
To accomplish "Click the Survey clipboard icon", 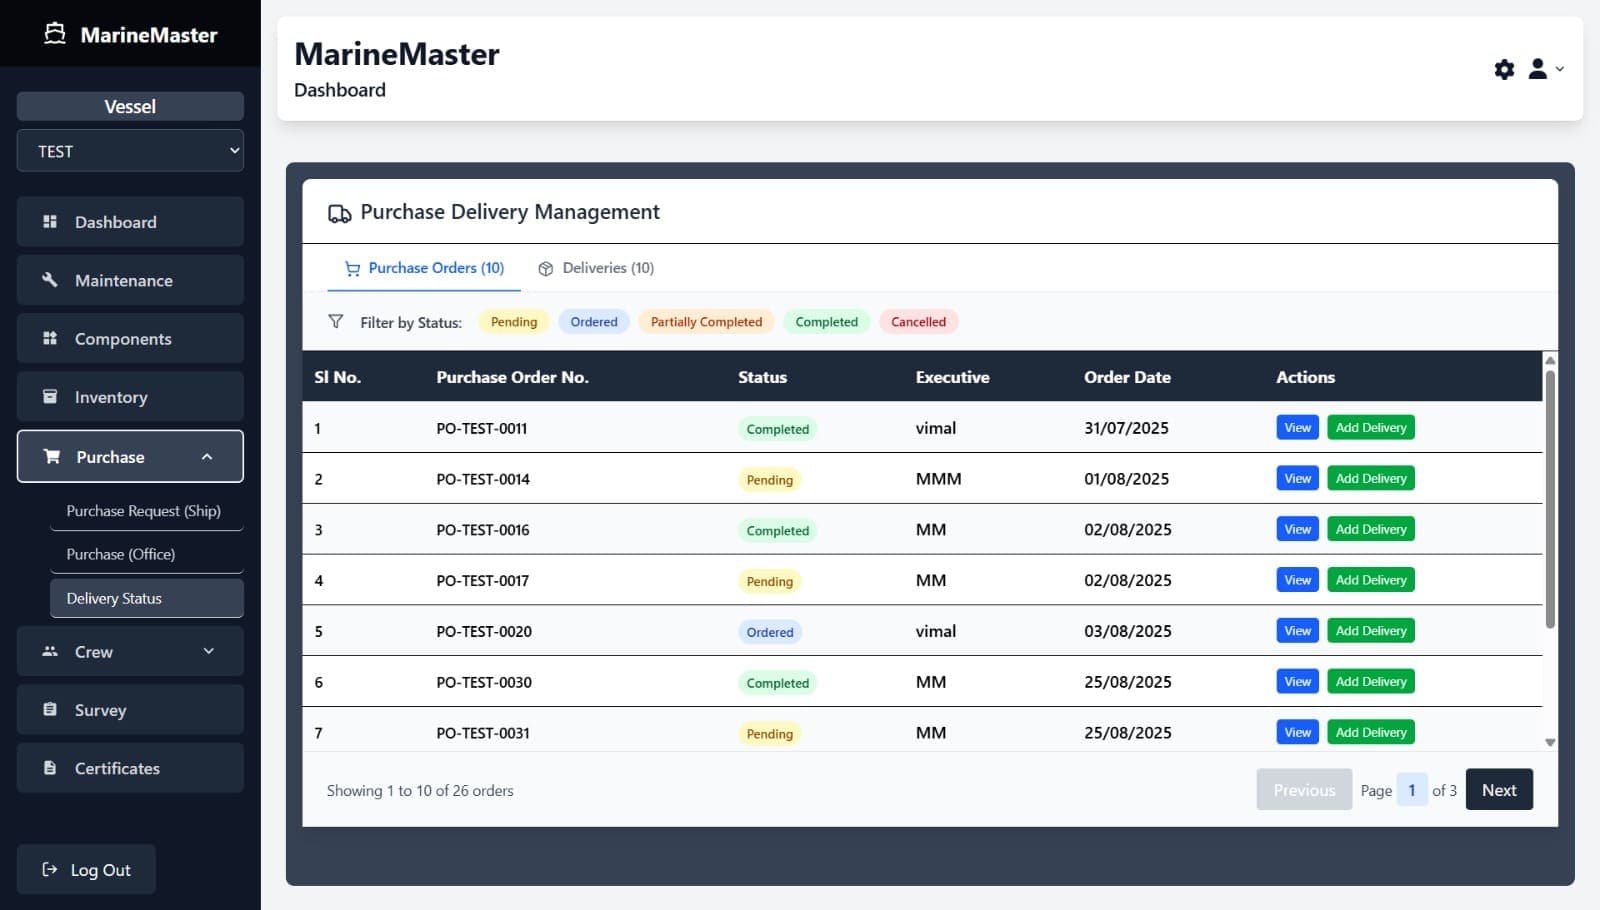I will pyautogui.click(x=49, y=709).
